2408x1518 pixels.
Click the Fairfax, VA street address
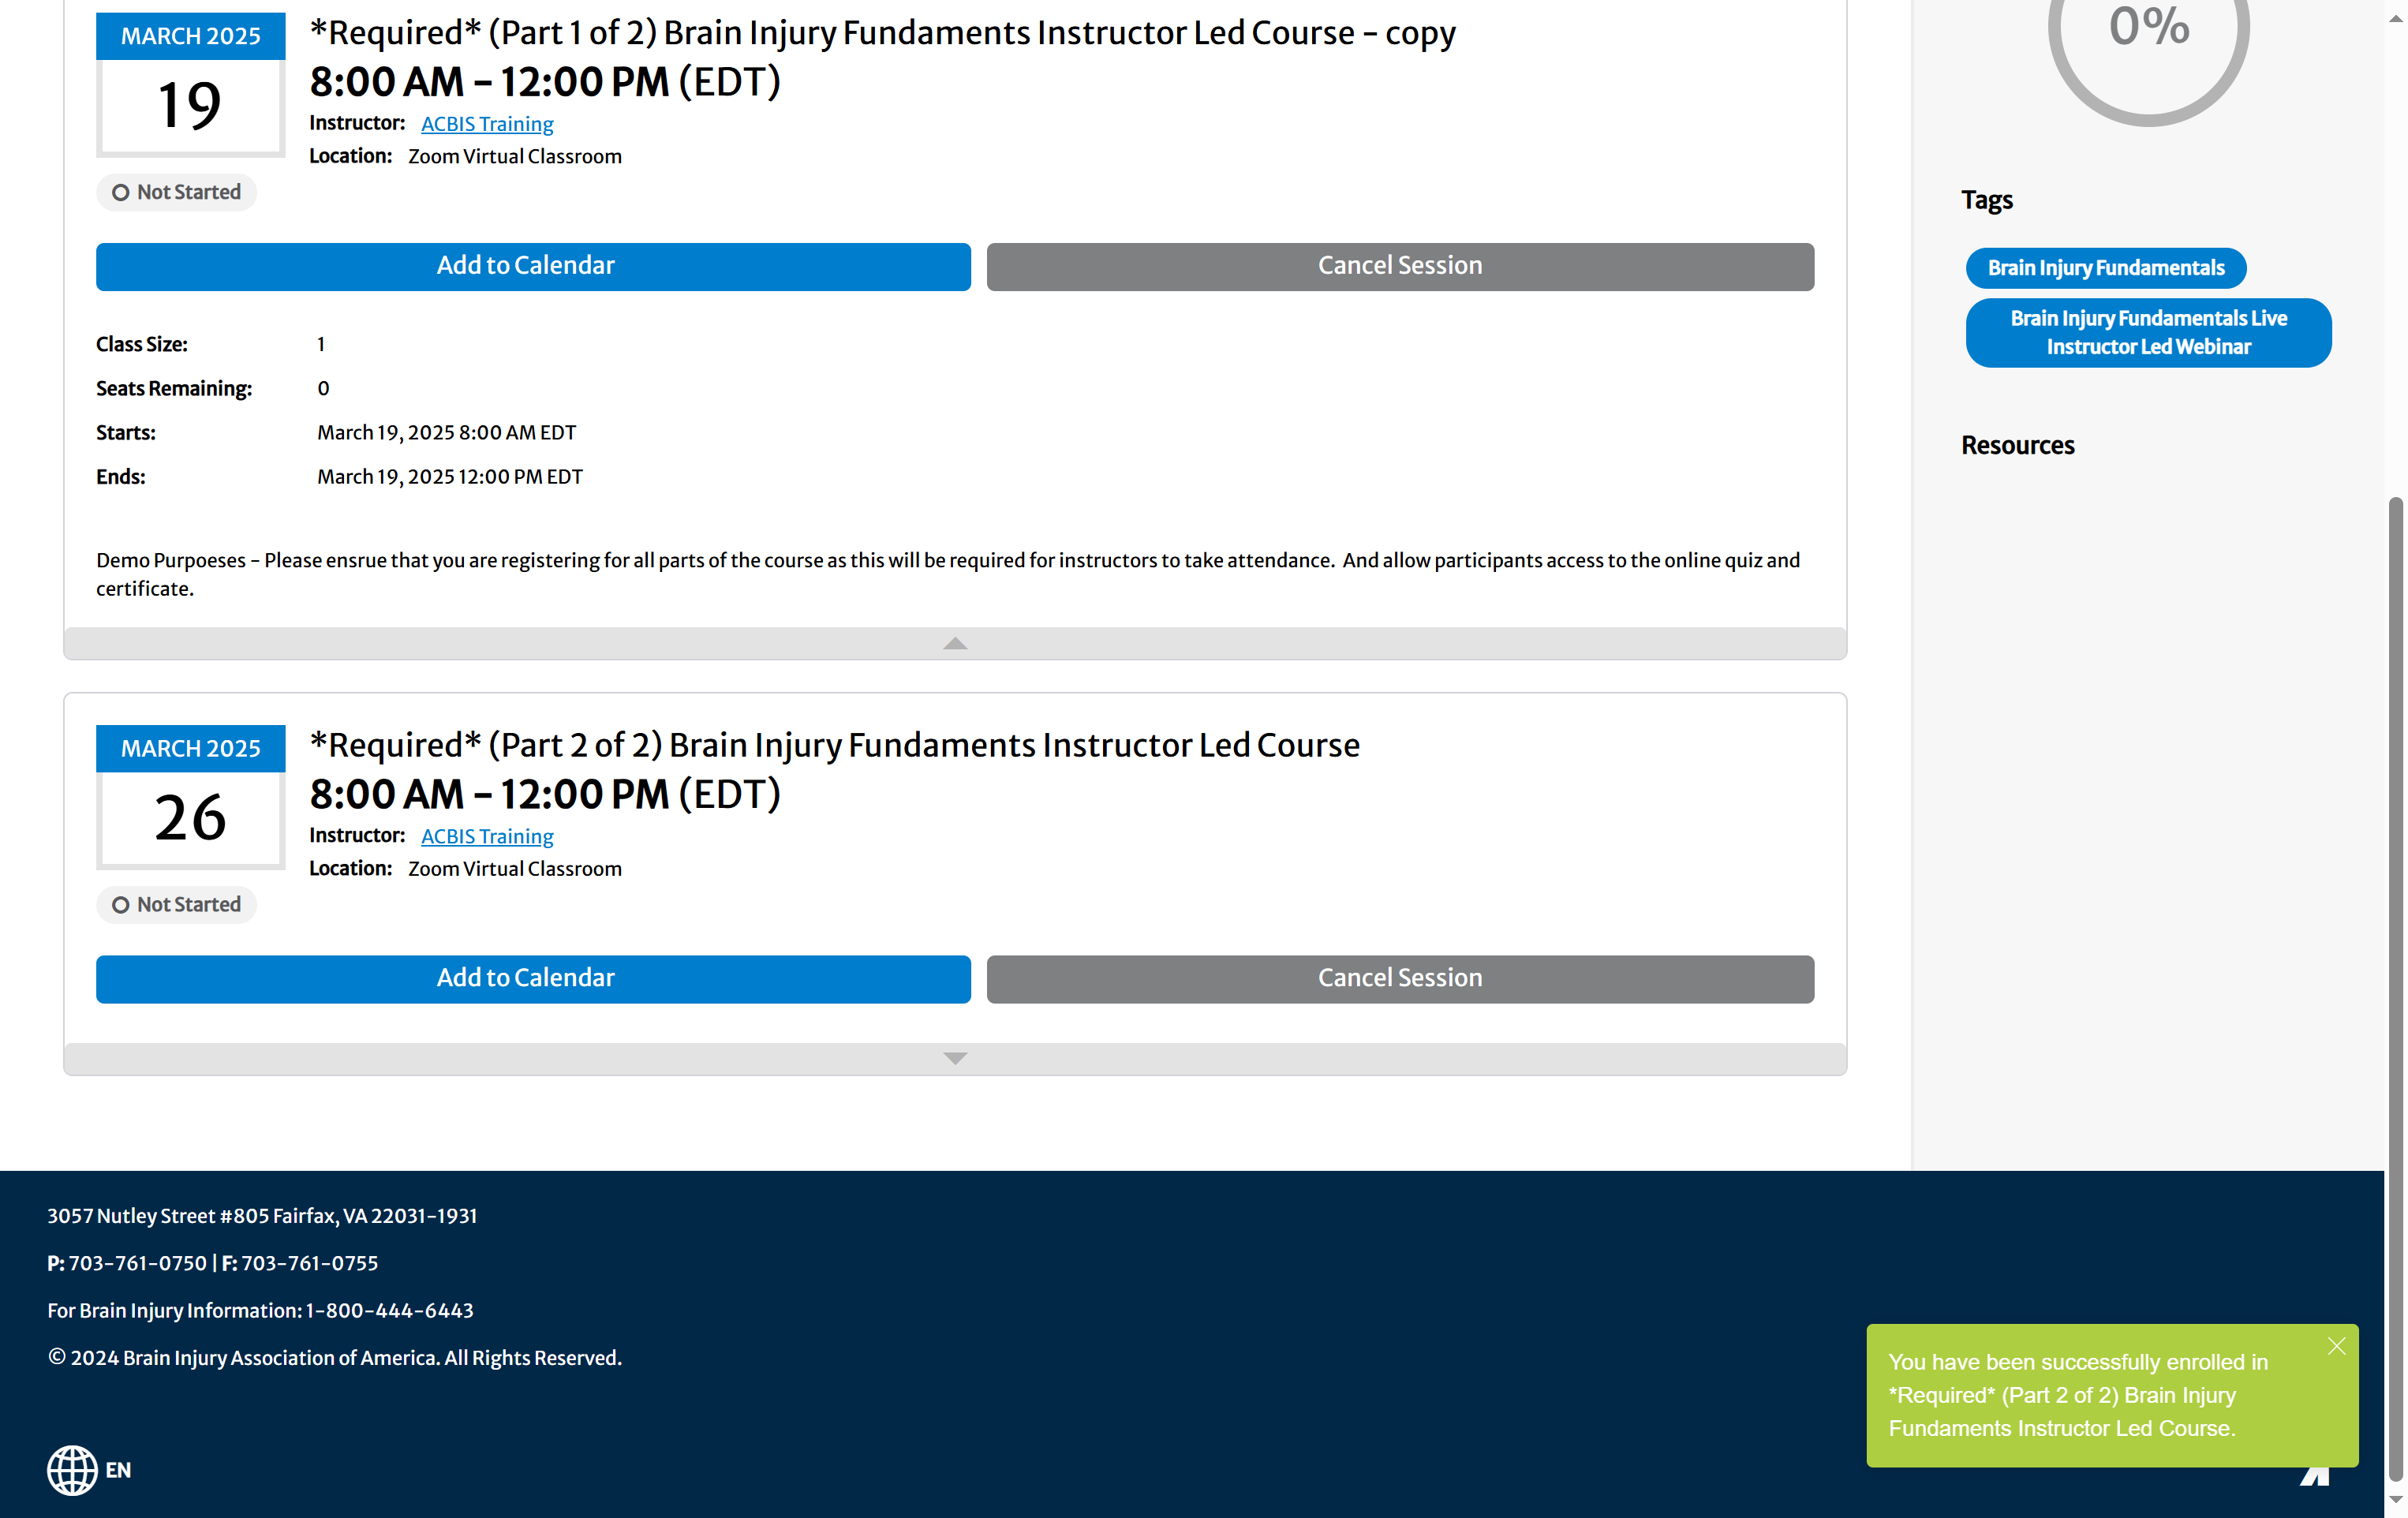pos(262,1216)
